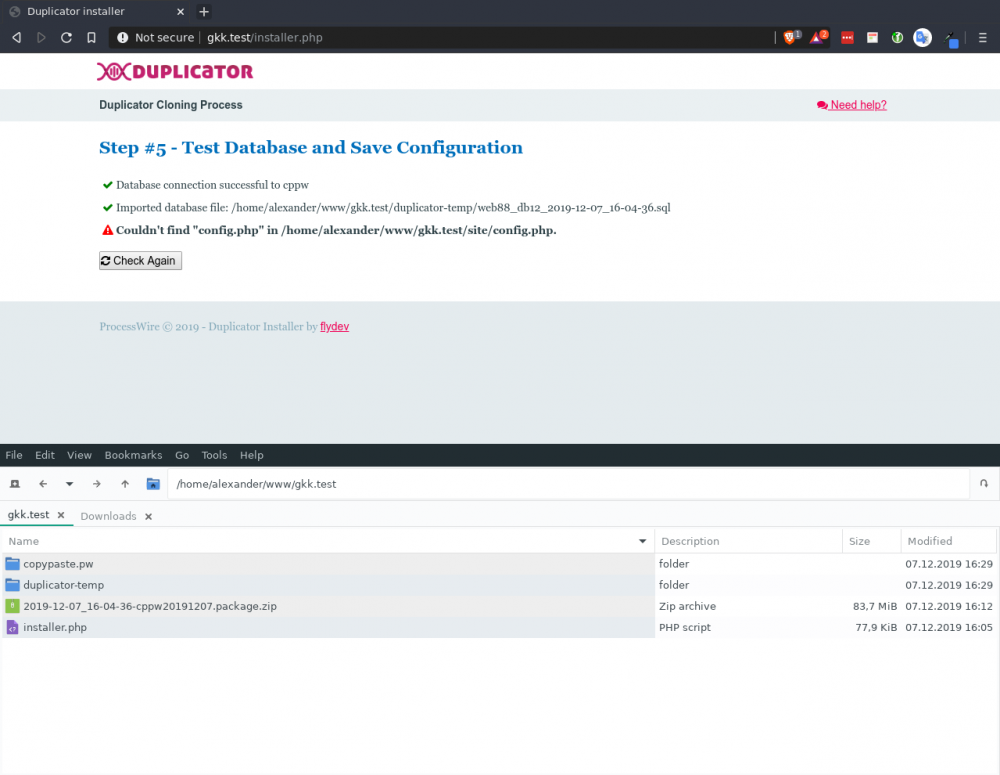
Task: Click the Brave shields lion icon
Action: (789, 38)
